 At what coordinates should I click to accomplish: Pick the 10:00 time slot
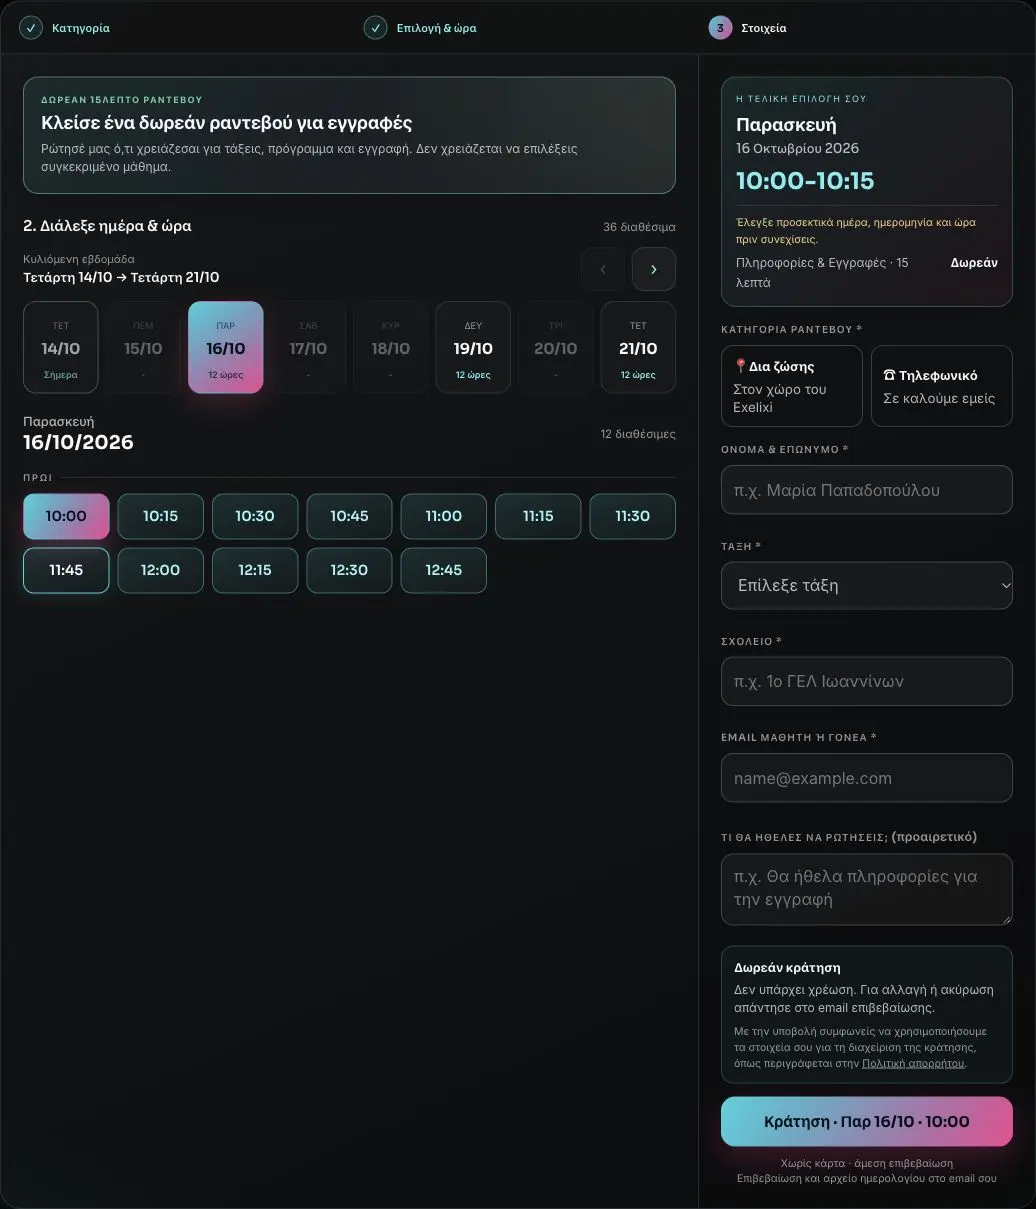[x=66, y=516]
